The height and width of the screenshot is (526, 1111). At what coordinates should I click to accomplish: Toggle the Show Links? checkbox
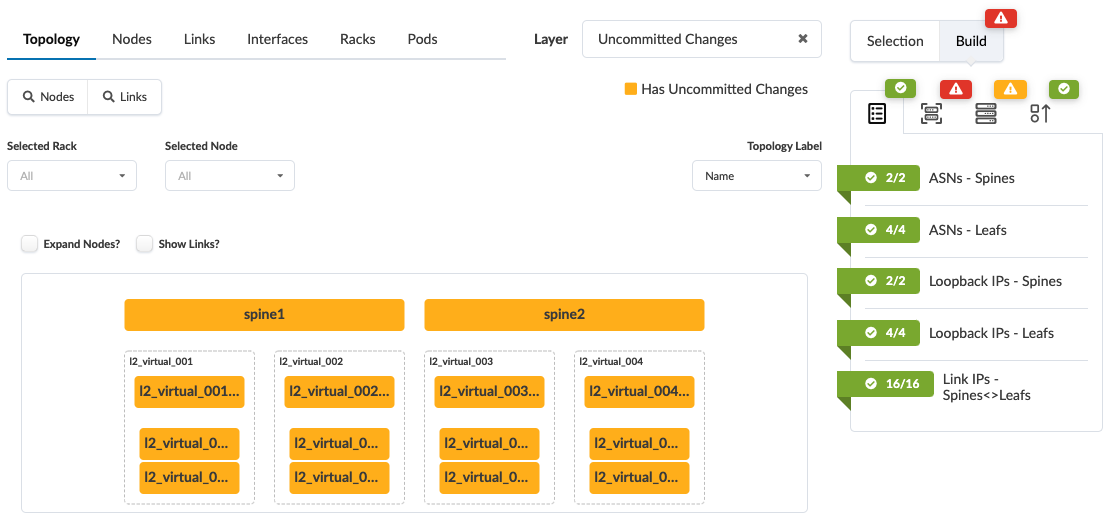pyautogui.click(x=145, y=244)
